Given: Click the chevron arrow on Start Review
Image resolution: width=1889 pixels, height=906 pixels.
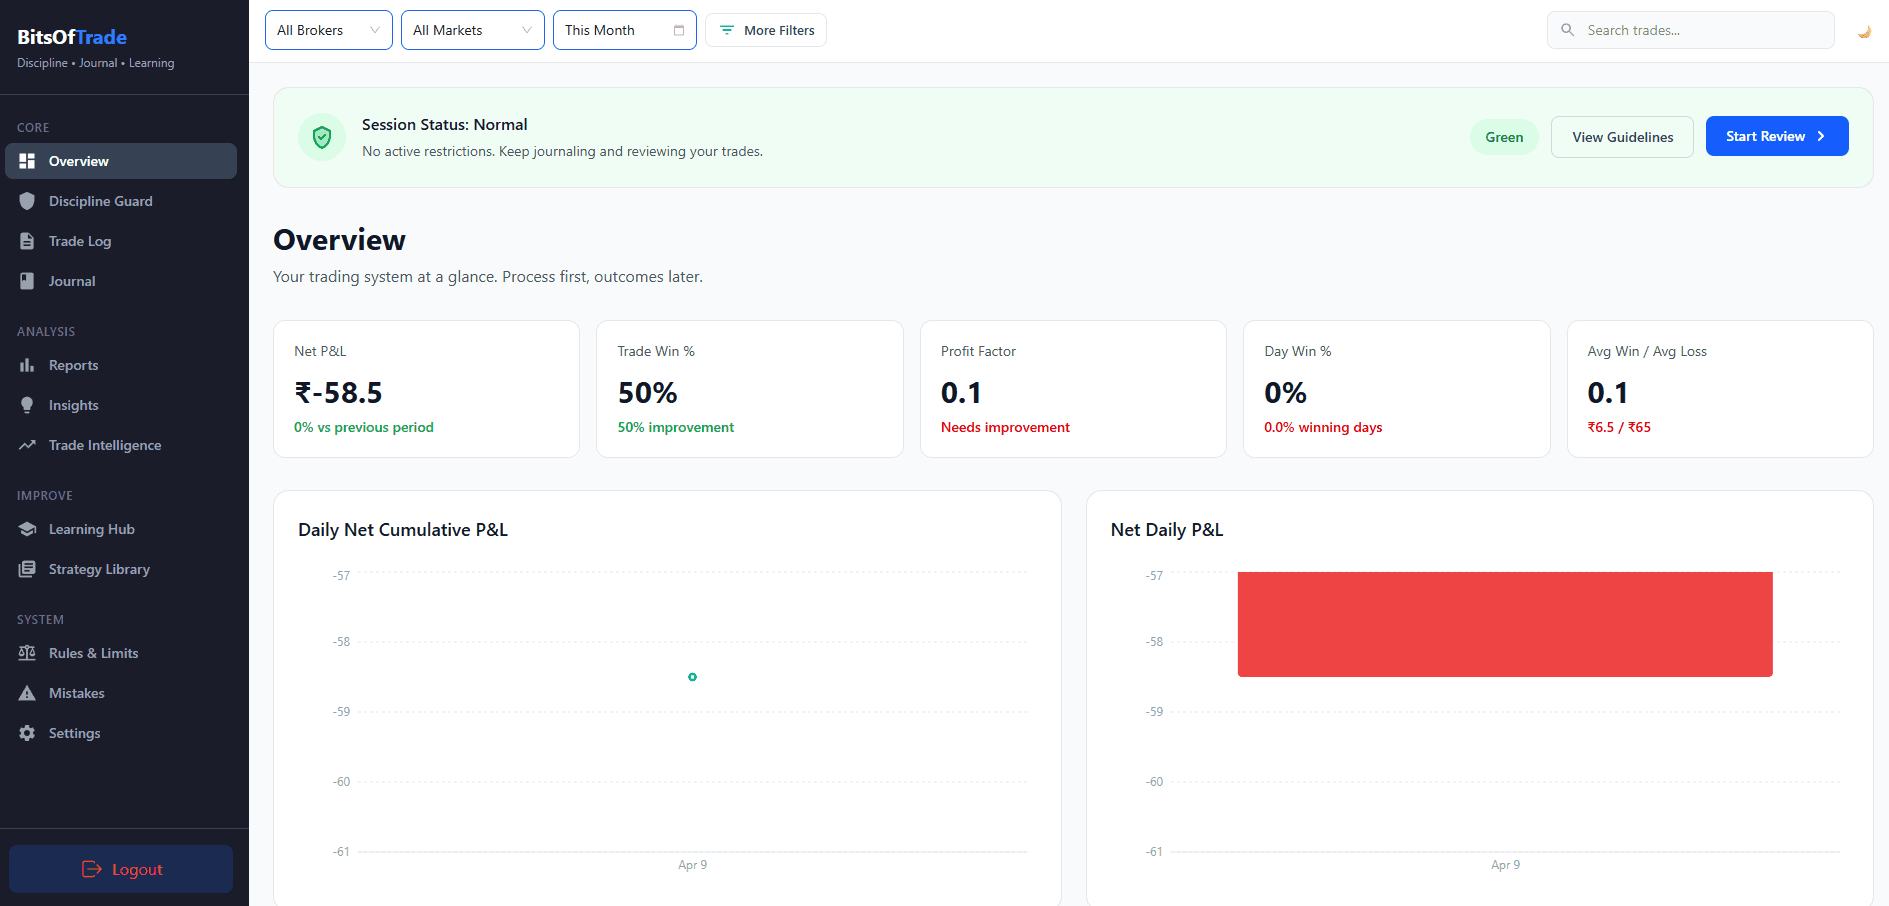Looking at the screenshot, I should click(x=1821, y=136).
